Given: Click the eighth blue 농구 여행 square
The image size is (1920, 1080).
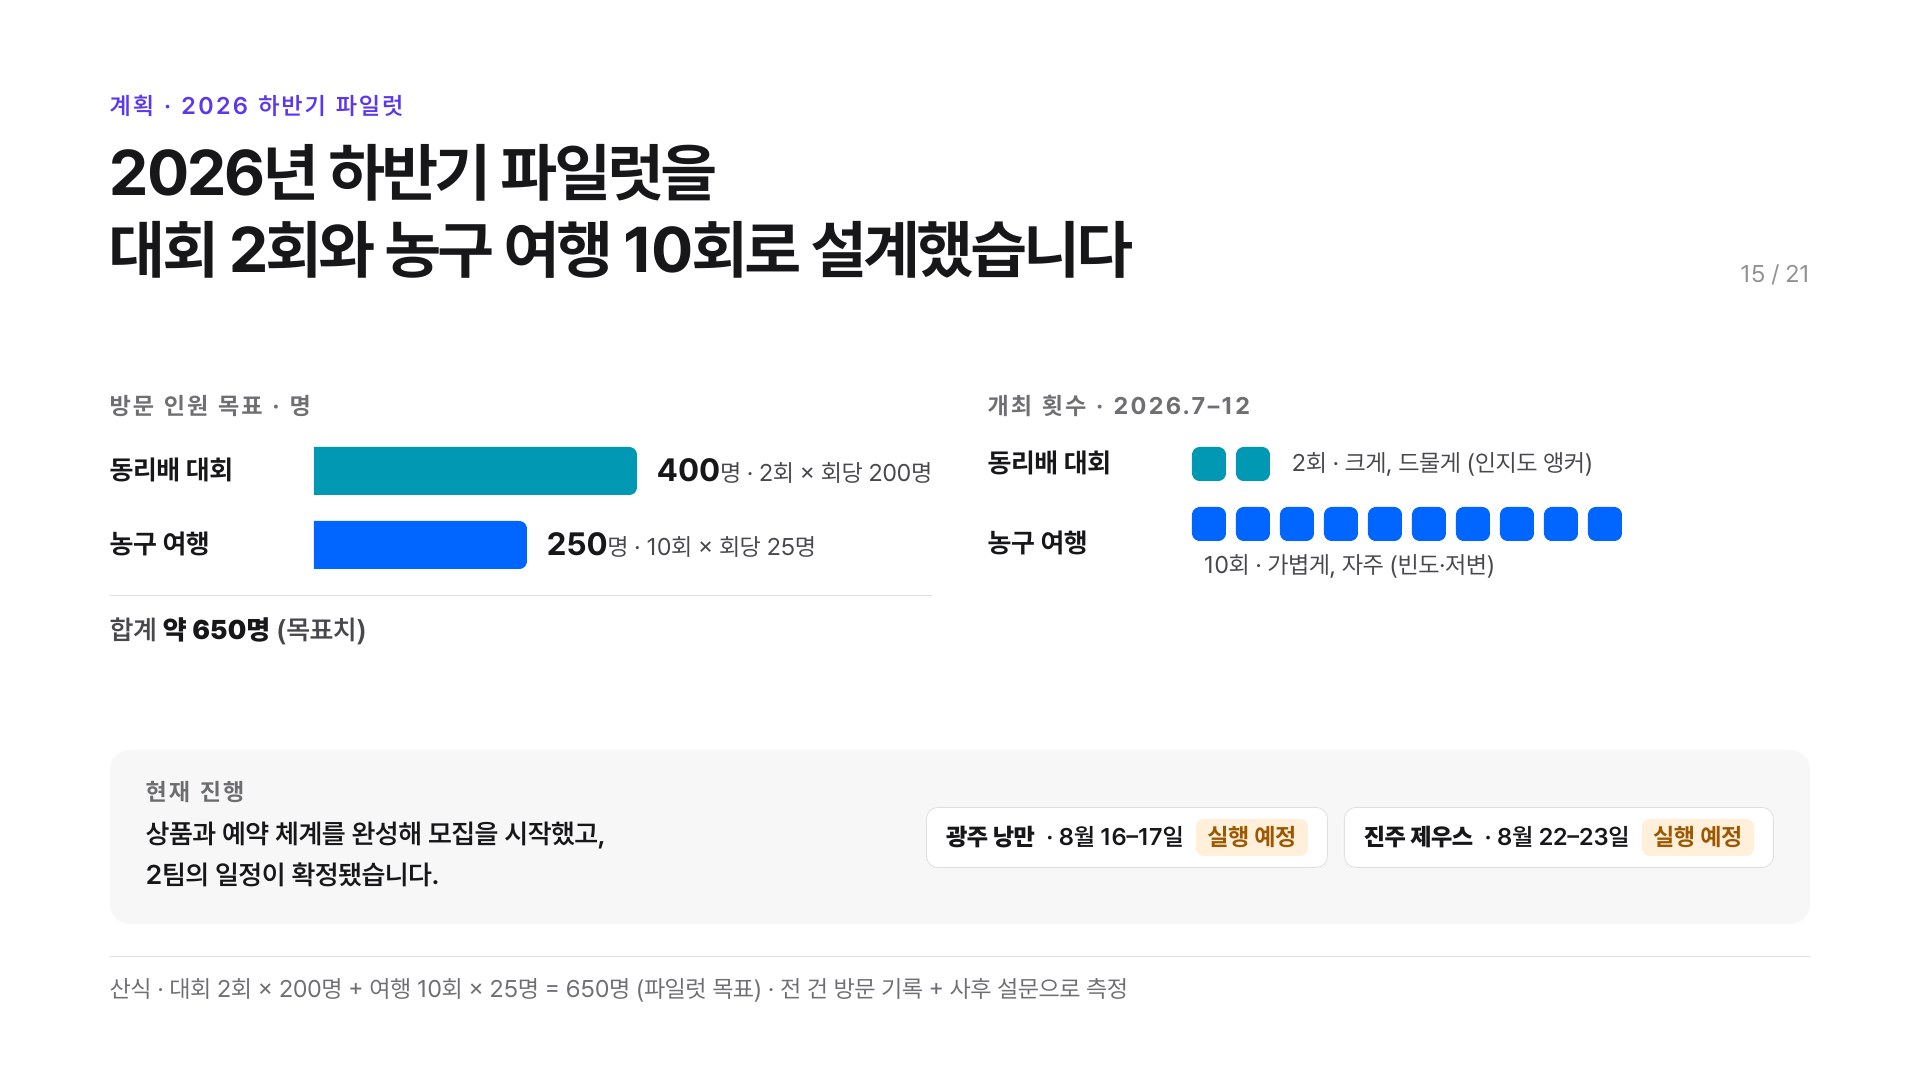Looking at the screenshot, I should coord(1517,524).
